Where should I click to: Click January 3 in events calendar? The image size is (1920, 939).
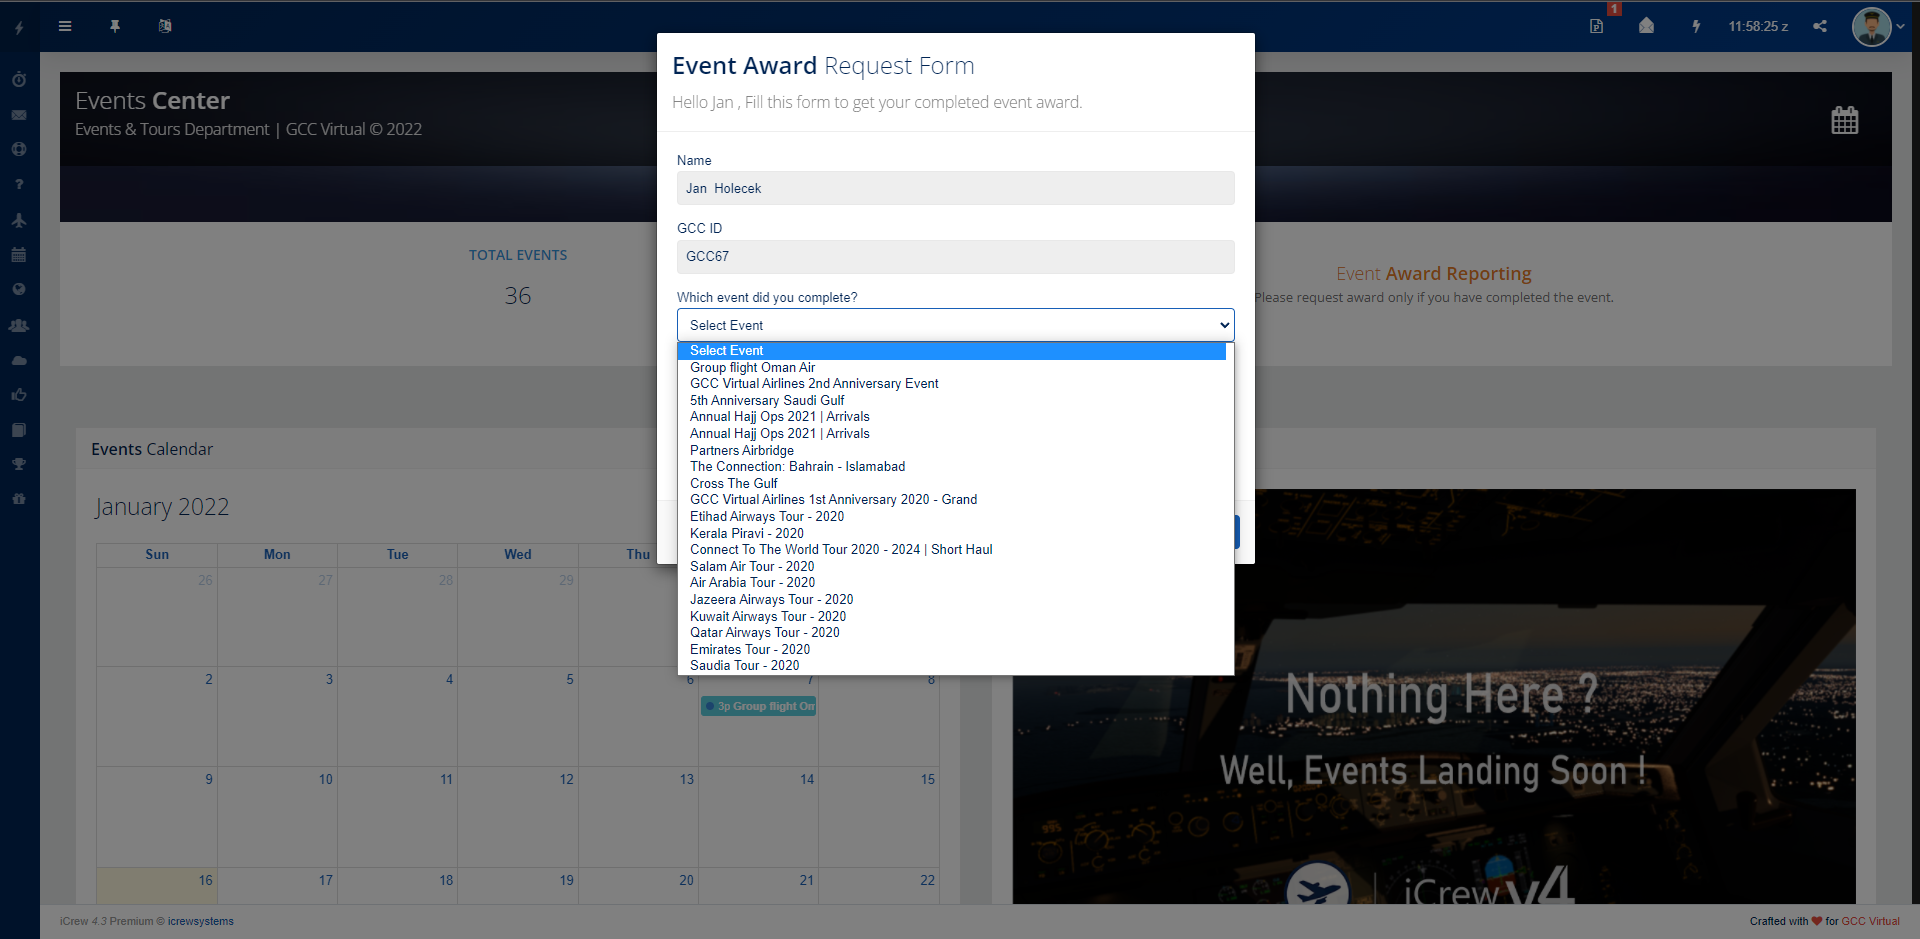277,716
